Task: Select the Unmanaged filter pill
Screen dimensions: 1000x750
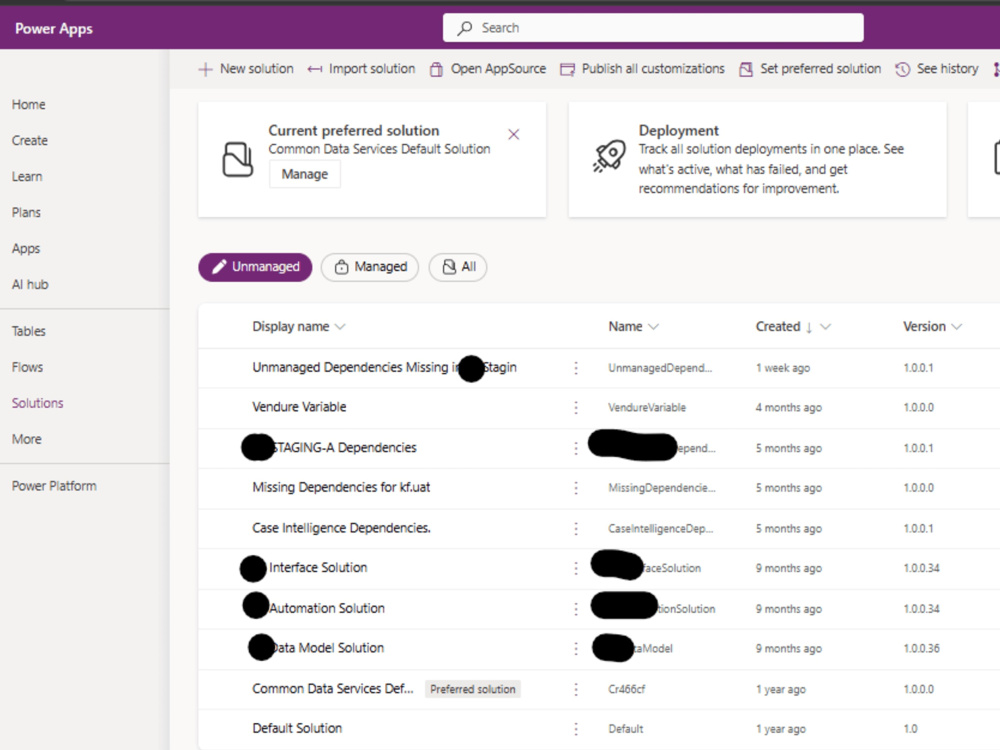Action: point(255,267)
